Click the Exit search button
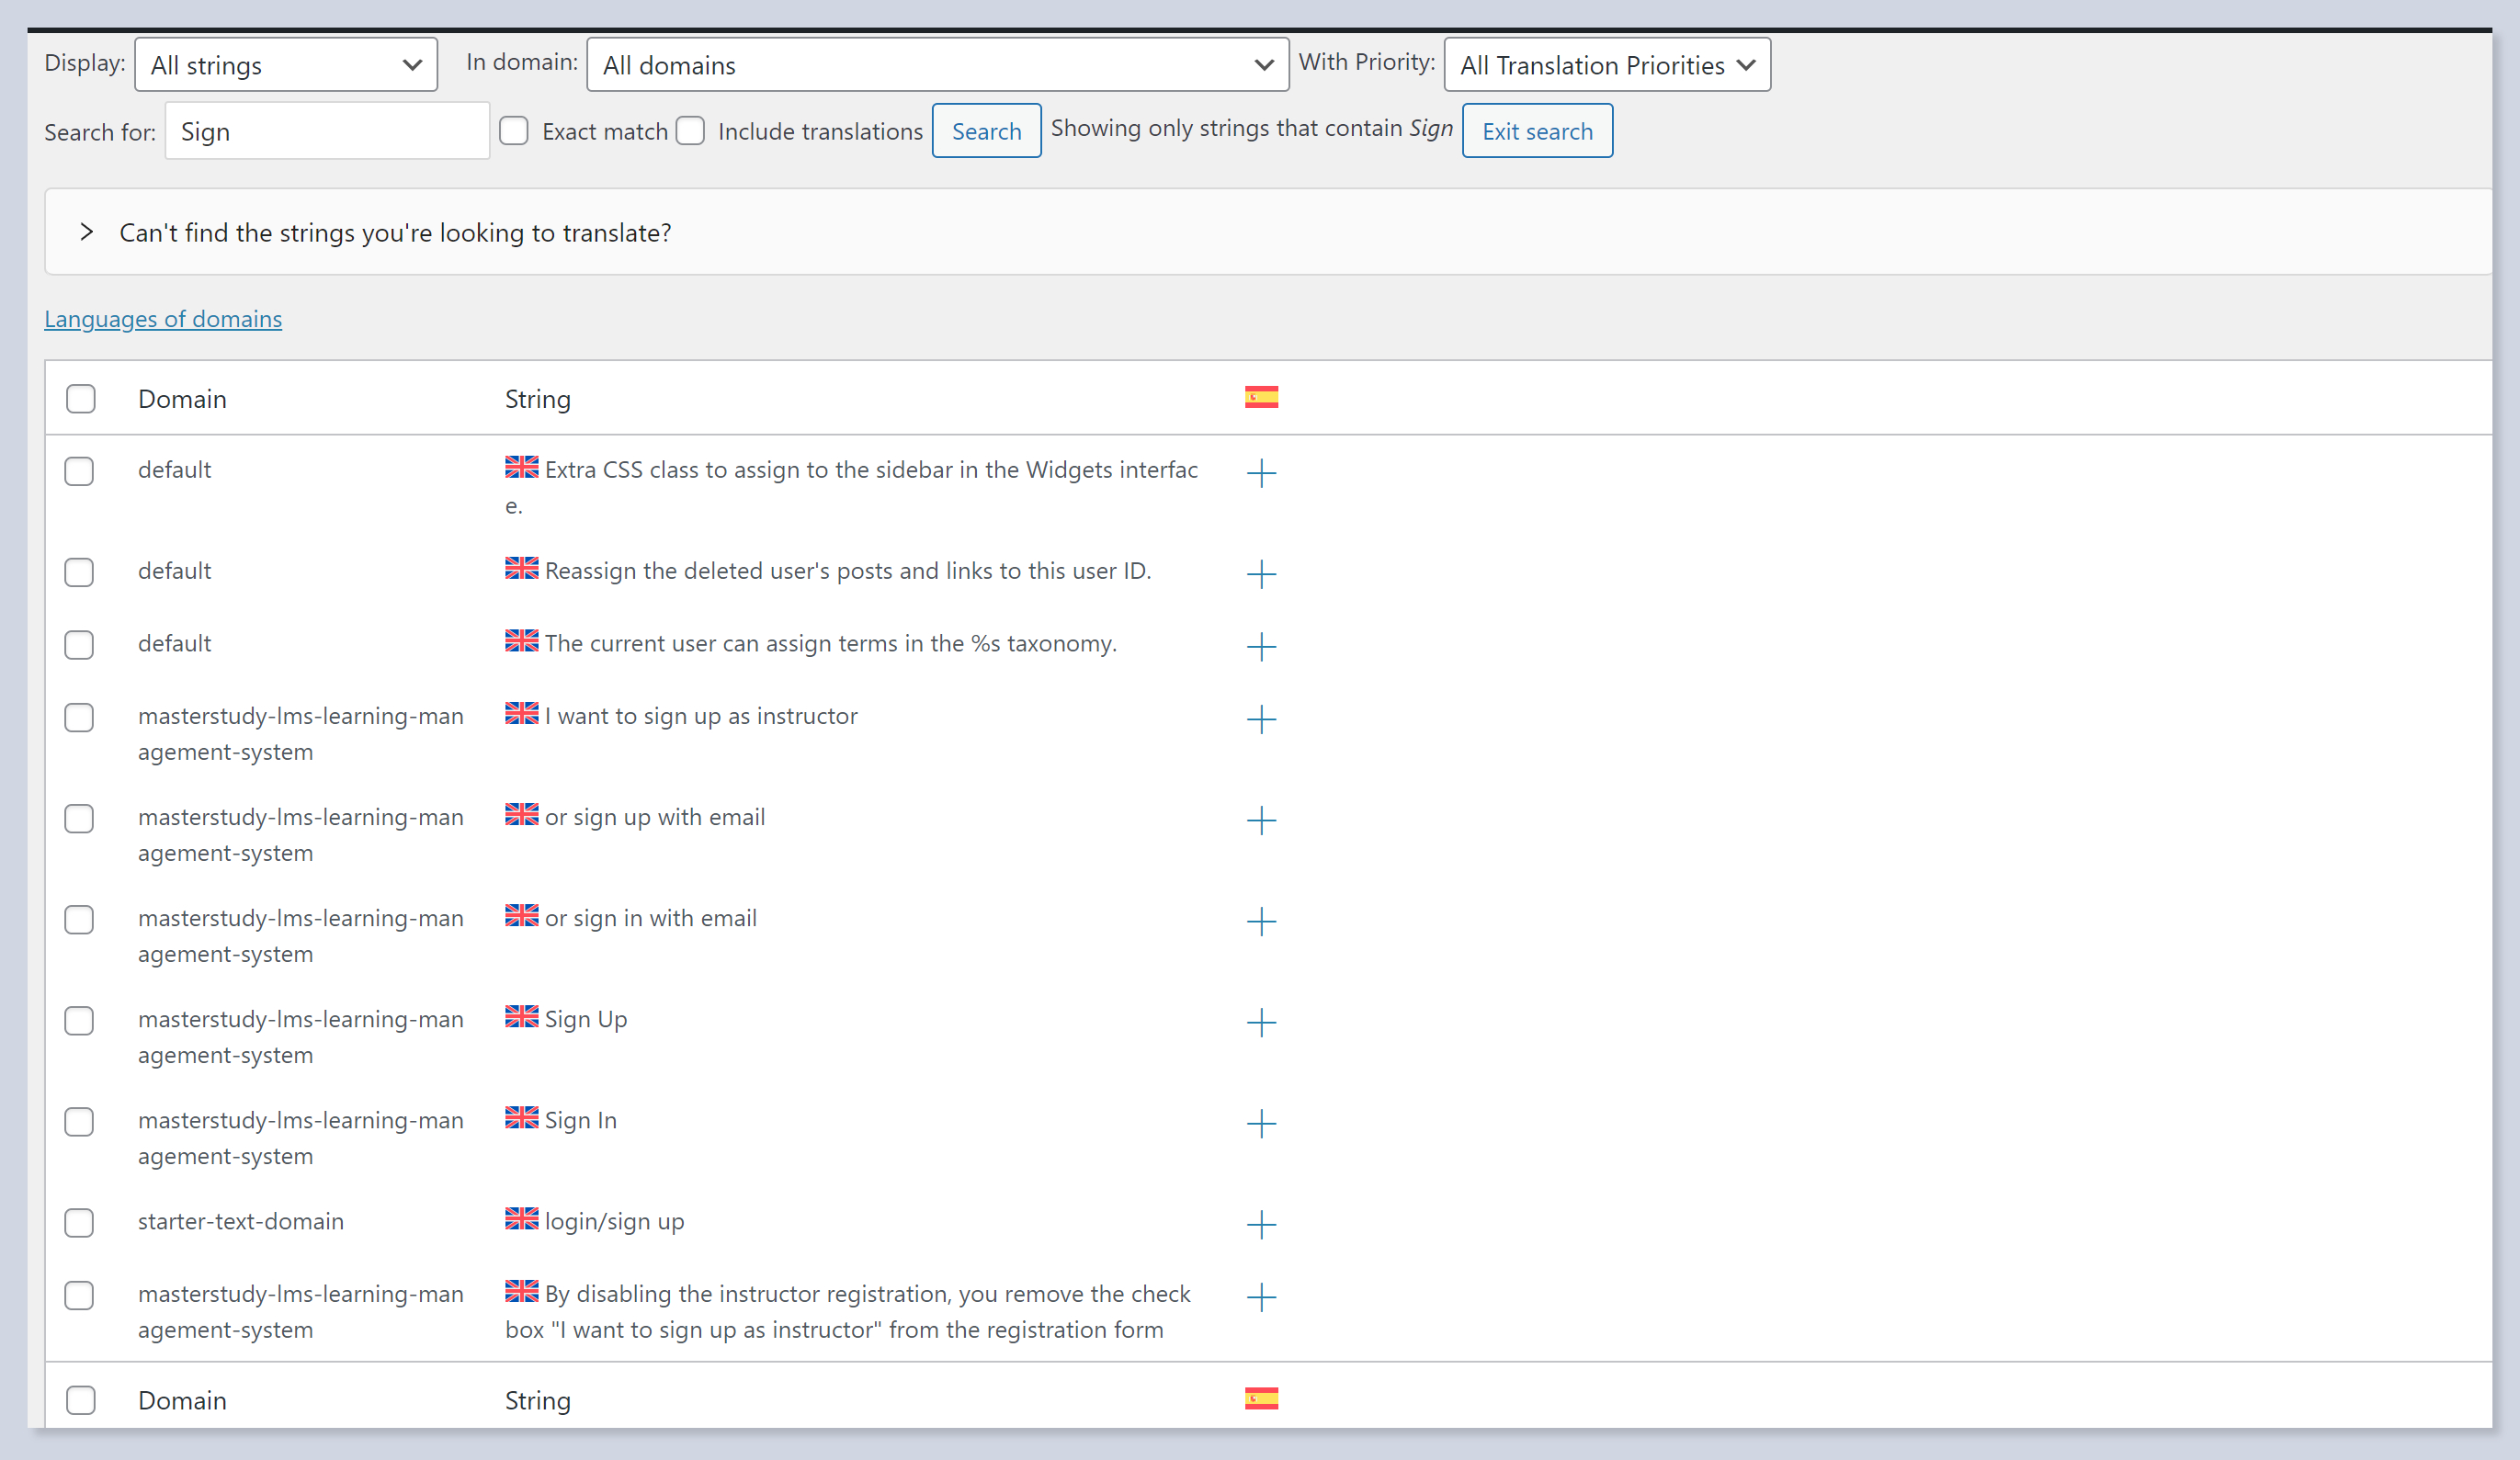Viewport: 2520px width, 1460px height. (1536, 131)
